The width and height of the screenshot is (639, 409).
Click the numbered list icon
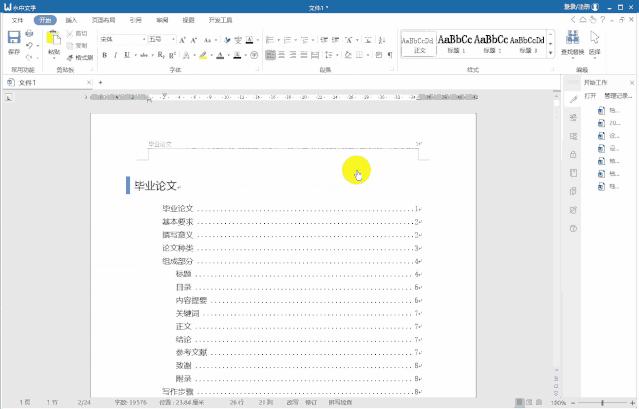point(287,40)
